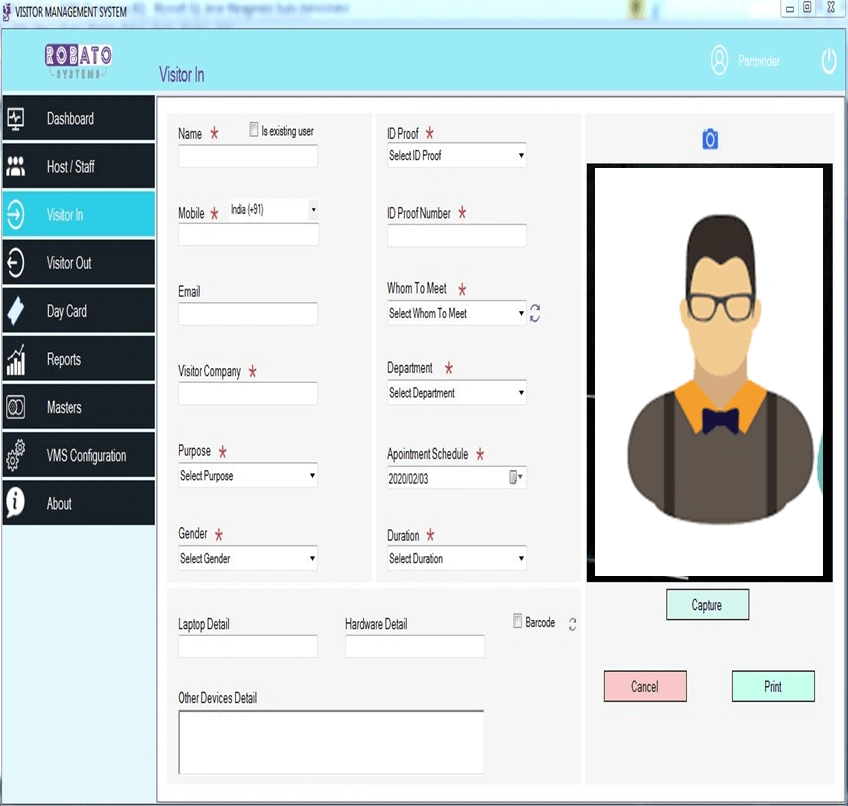This screenshot has height=806, width=848.
Task: Open the Select ID Proof dropdown
Action: 522,155
